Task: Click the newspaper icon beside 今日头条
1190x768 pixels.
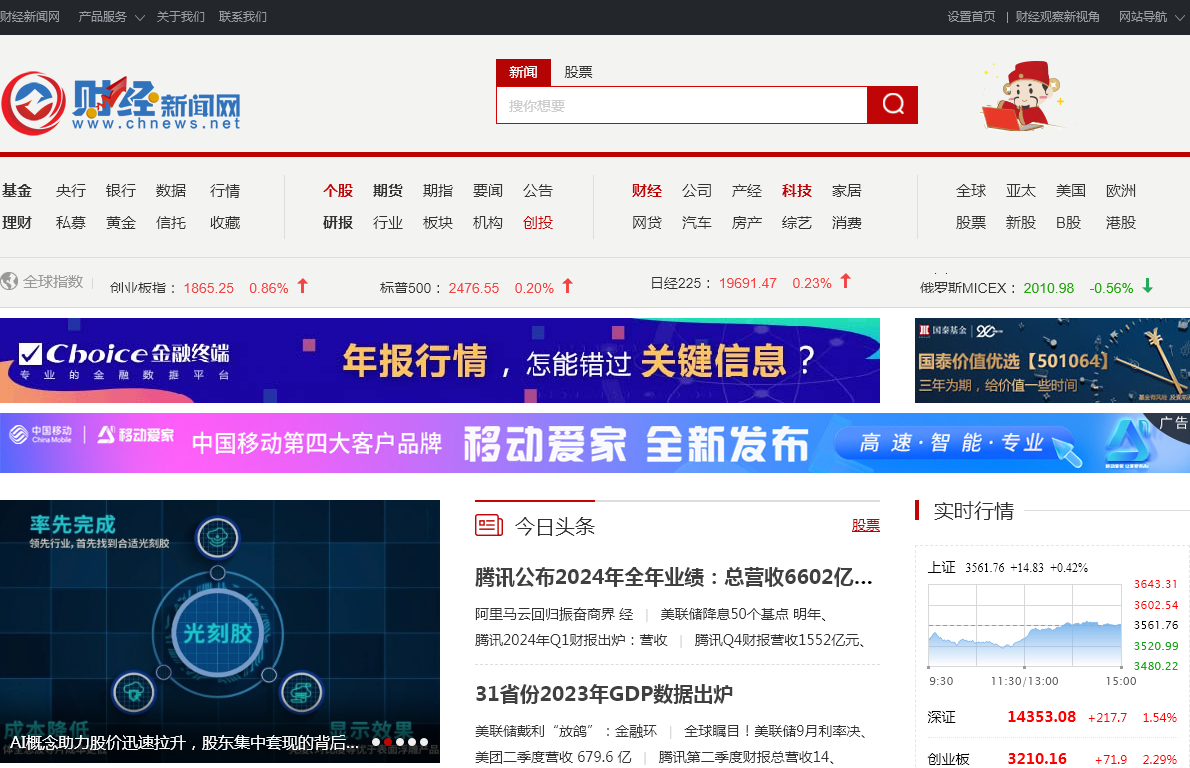Action: 489,525
